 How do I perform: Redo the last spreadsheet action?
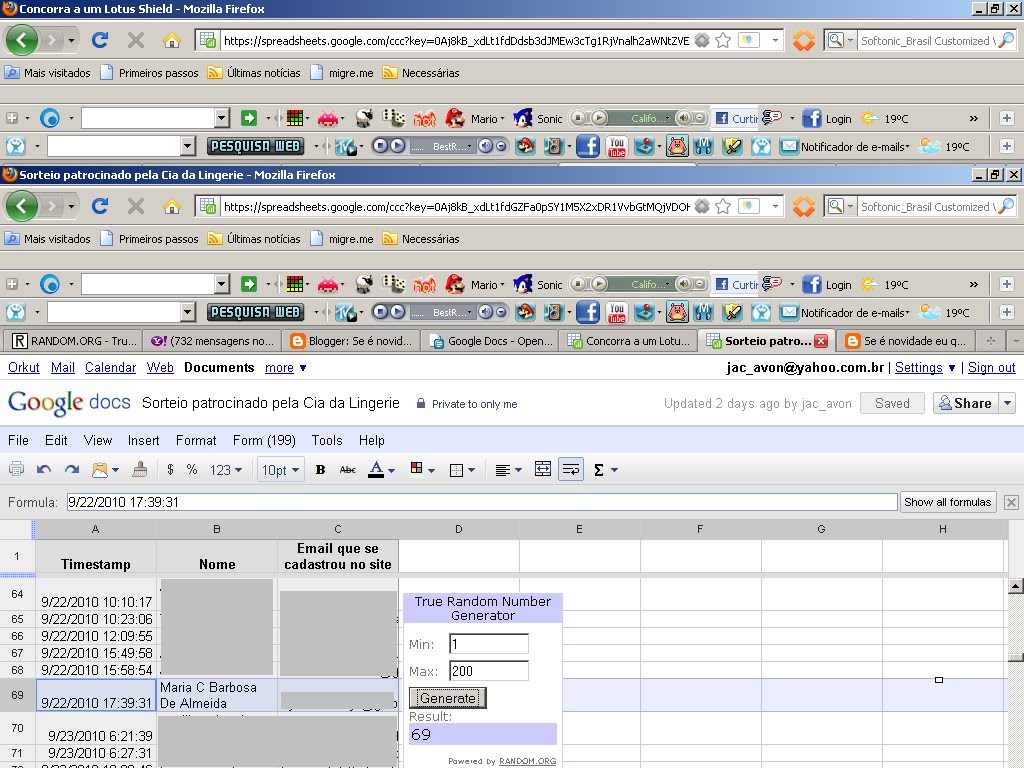click(72, 470)
